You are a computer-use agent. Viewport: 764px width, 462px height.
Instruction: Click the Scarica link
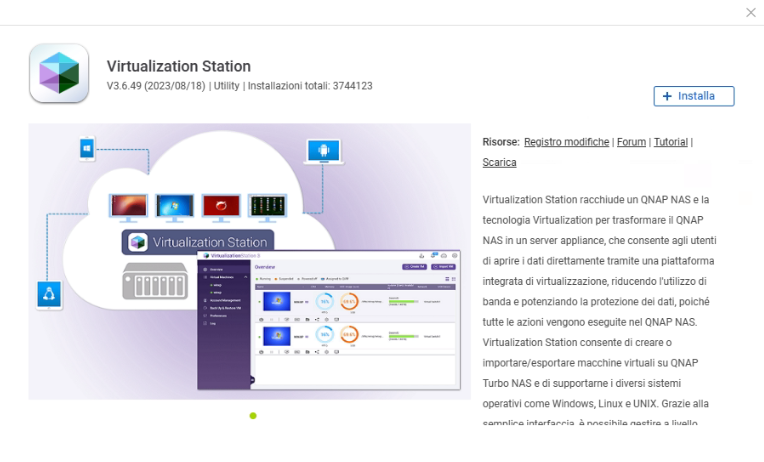point(499,162)
